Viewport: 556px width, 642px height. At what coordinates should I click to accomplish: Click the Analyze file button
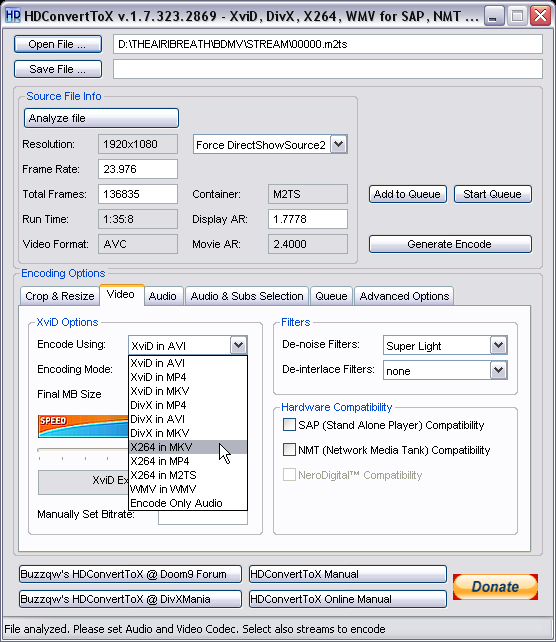101,118
